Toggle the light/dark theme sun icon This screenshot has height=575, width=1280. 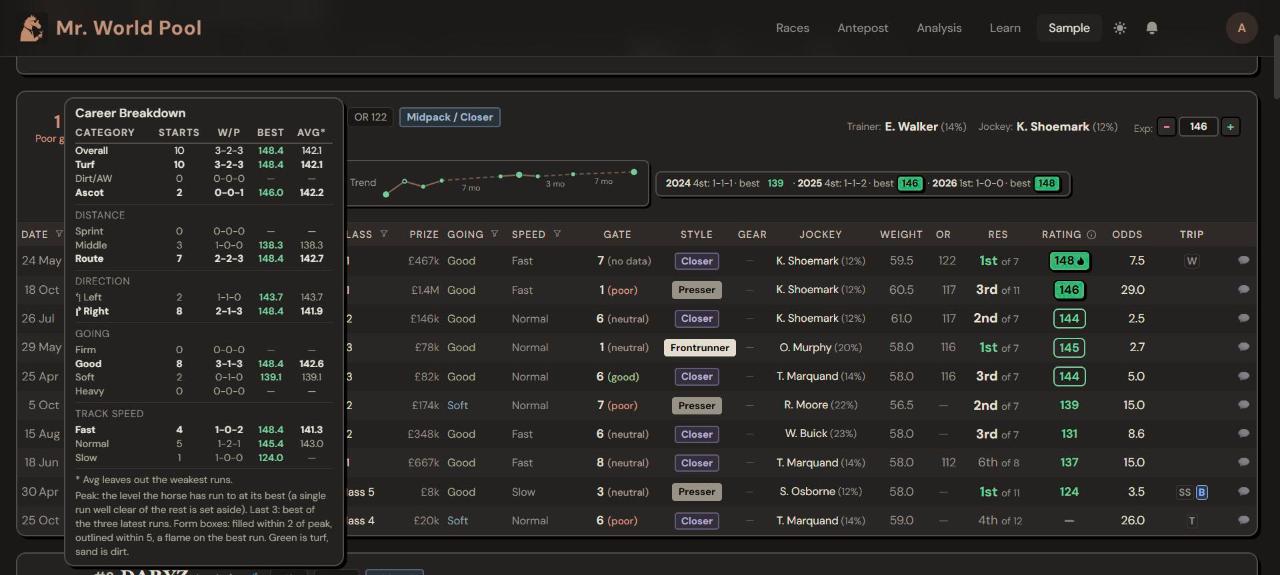[1120, 28]
